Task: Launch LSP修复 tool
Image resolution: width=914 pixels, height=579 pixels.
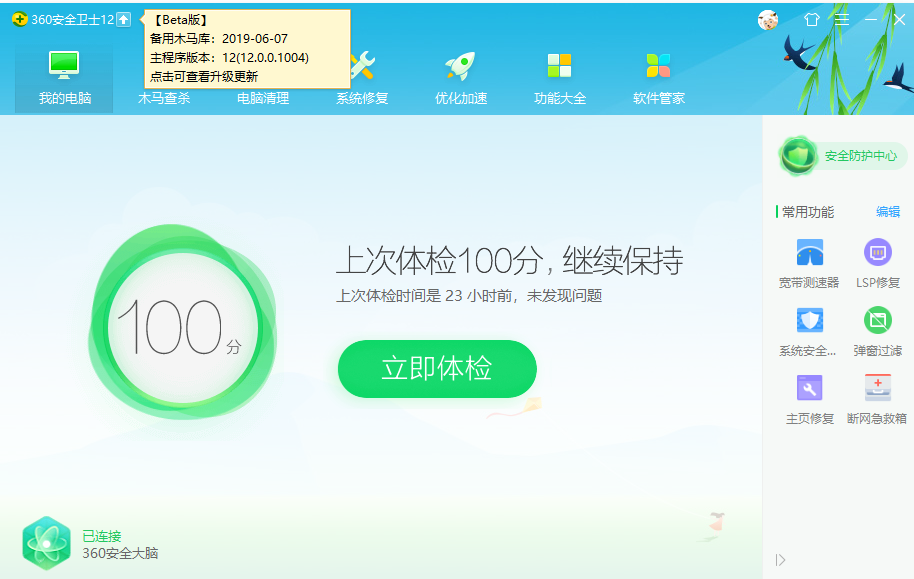Action: [878, 264]
